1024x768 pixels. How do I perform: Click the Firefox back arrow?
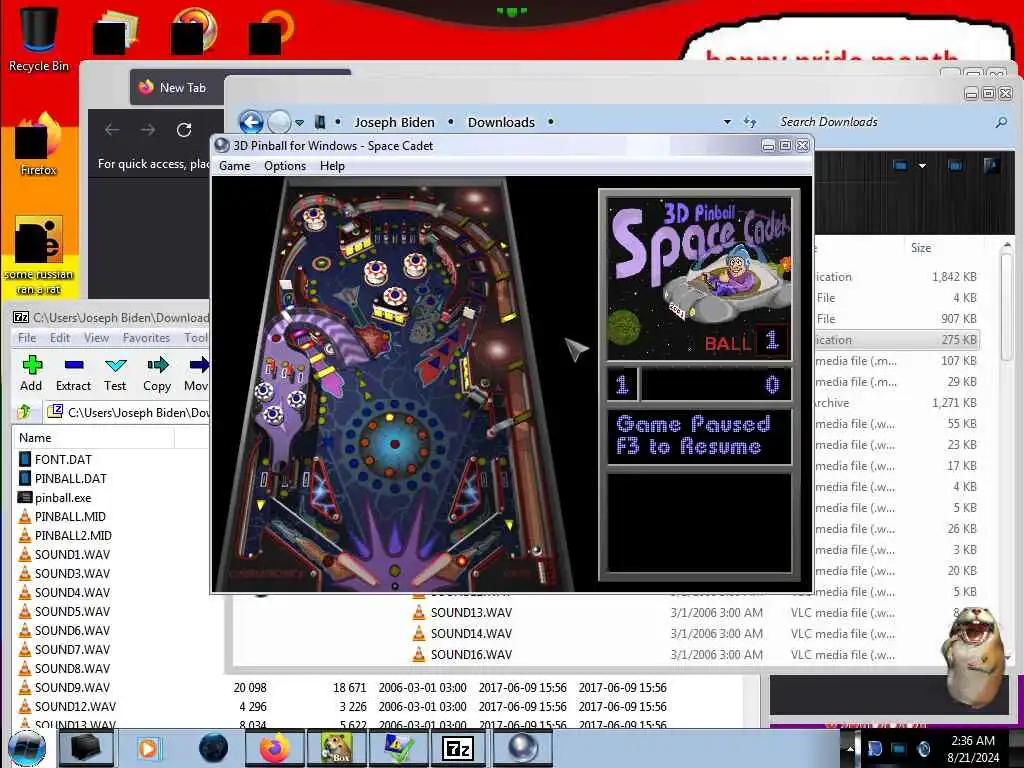pos(112,130)
